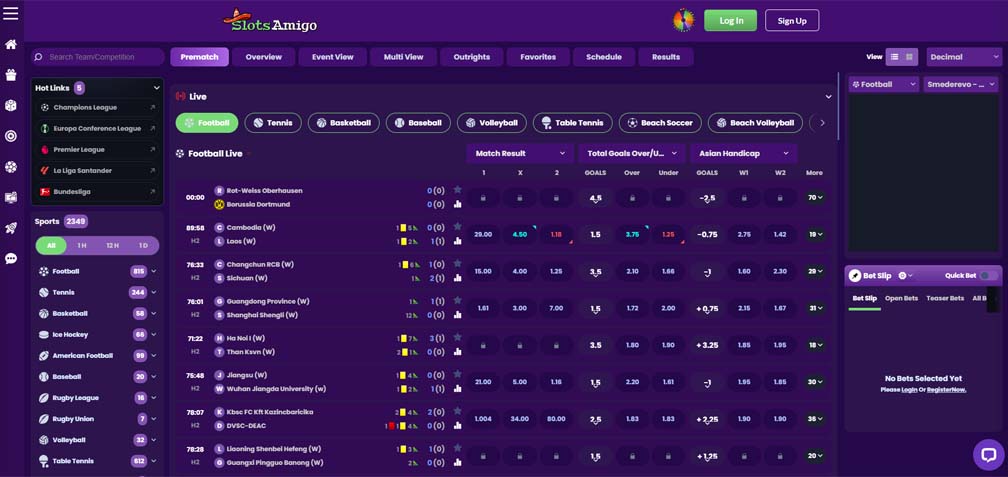Open the live chat bubble button
Image resolution: width=1008 pixels, height=477 pixels.
tap(988, 454)
